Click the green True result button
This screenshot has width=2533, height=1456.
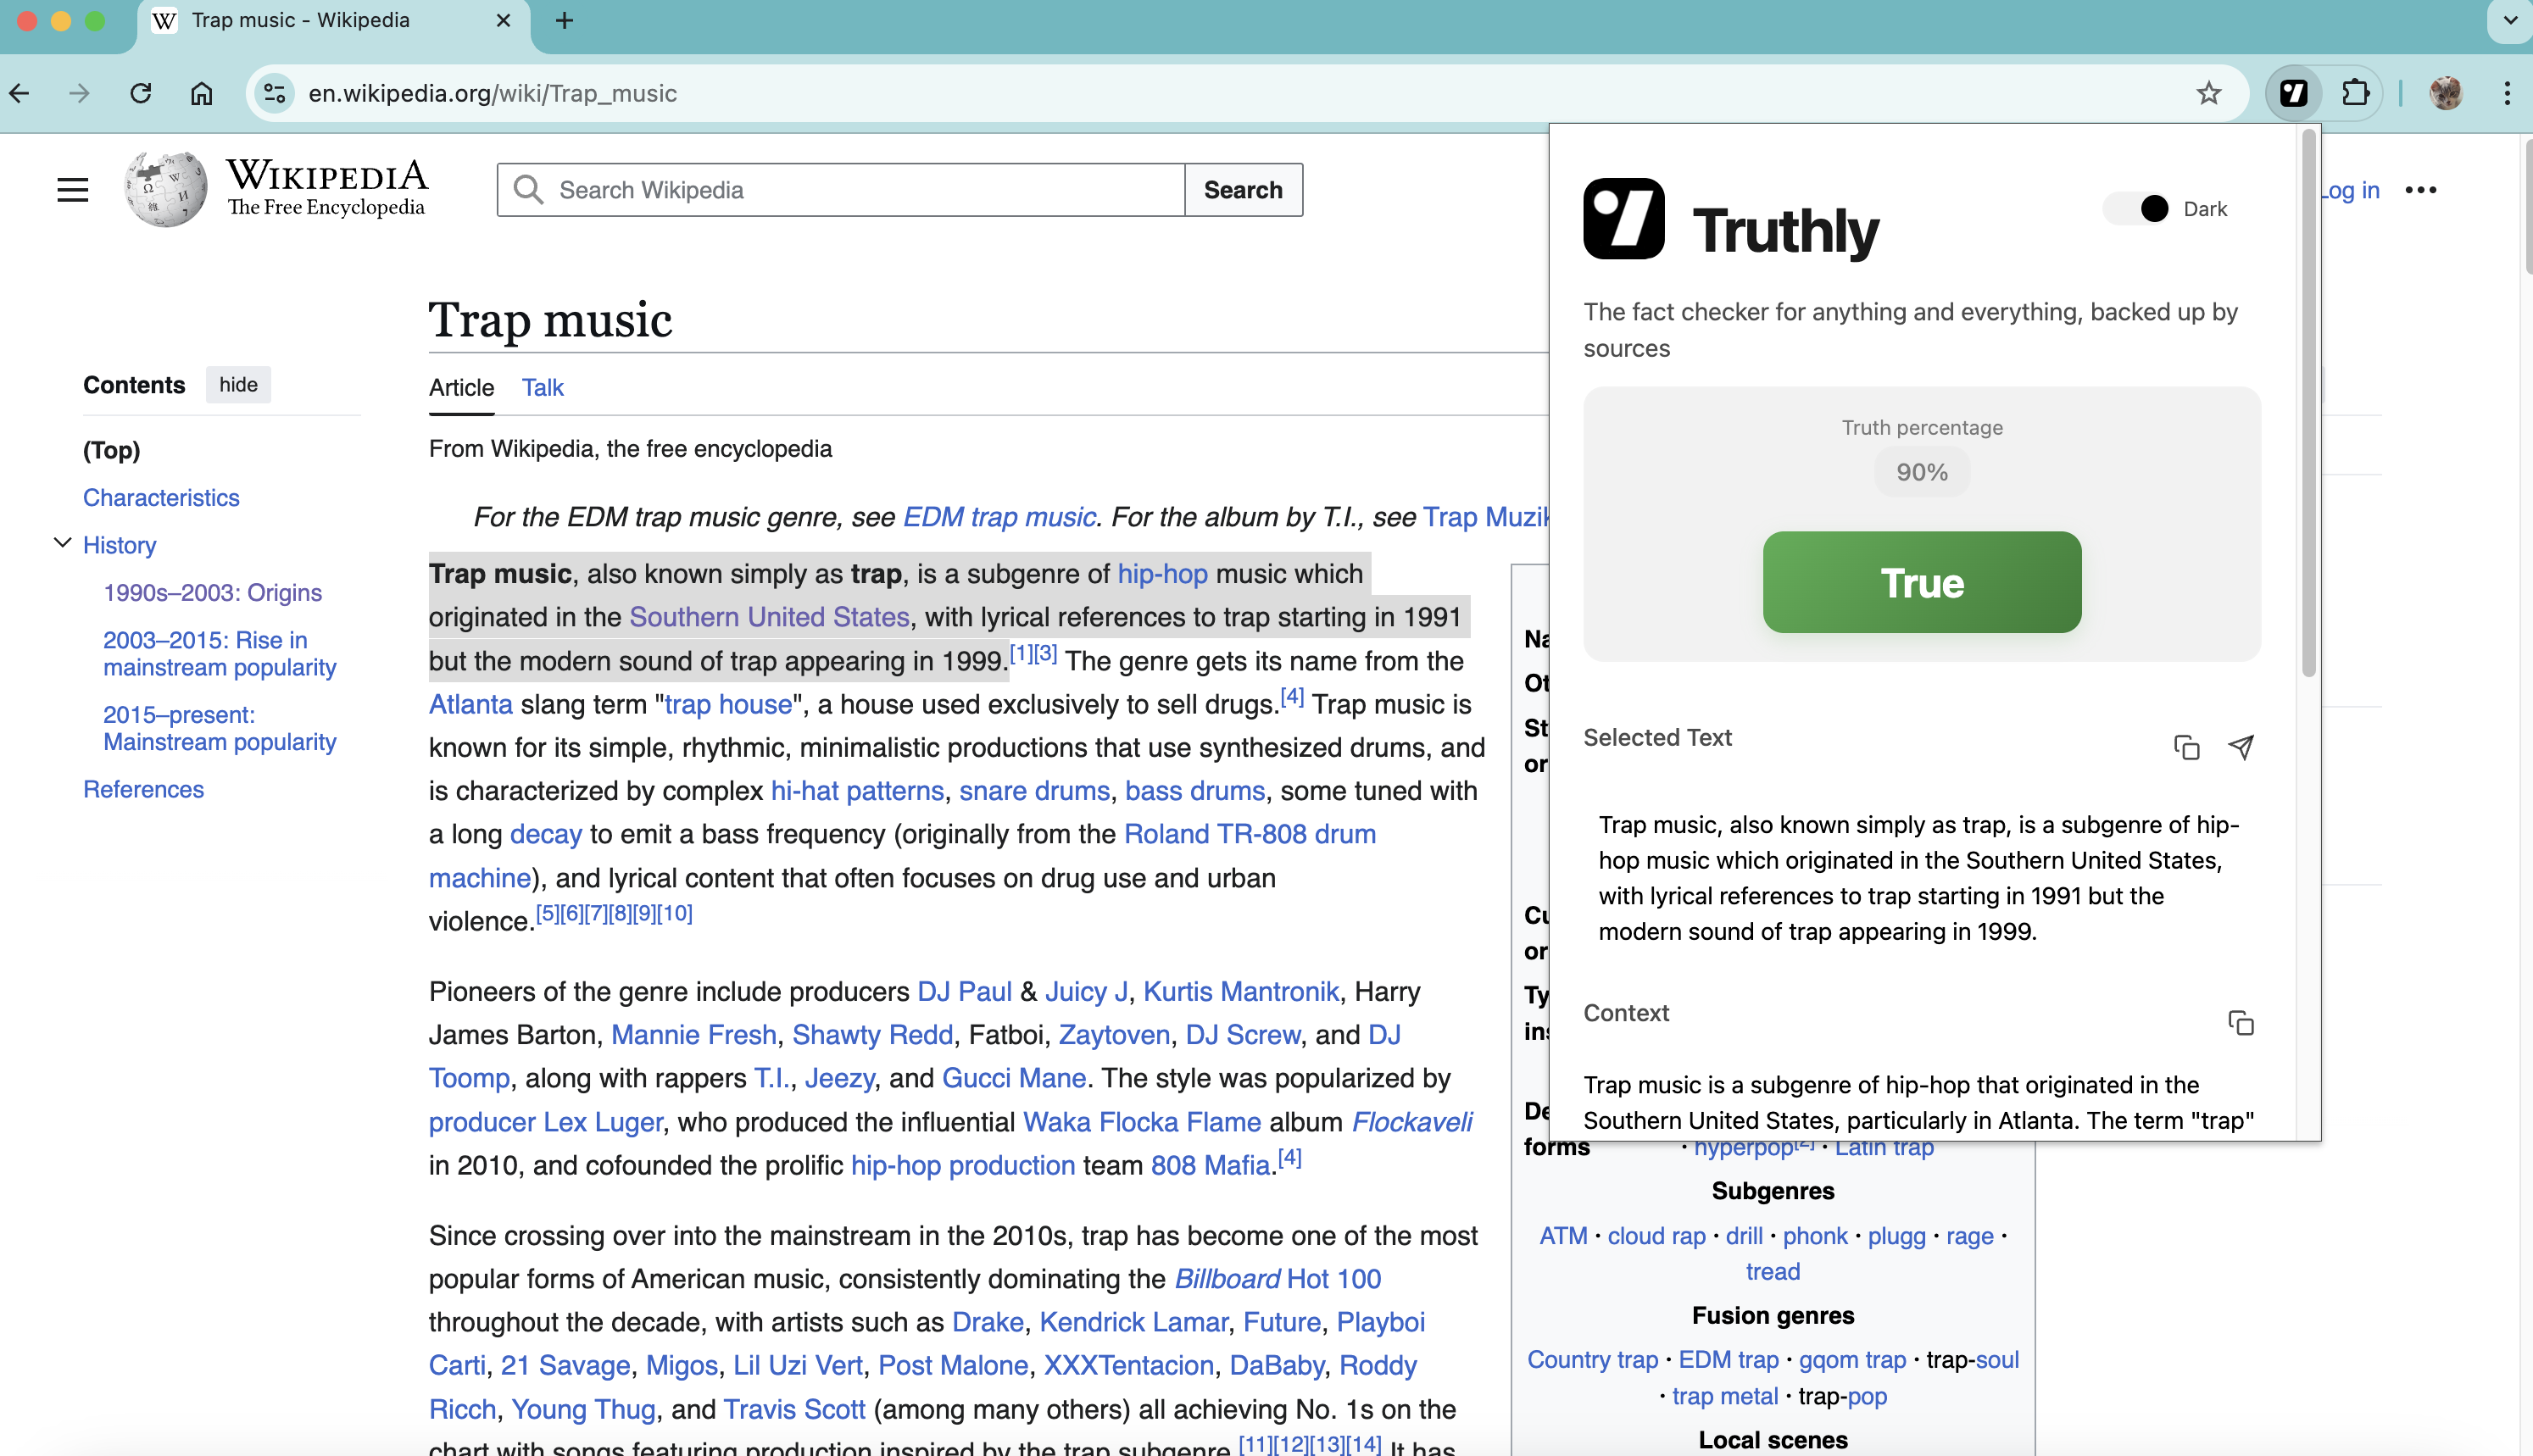point(1921,582)
